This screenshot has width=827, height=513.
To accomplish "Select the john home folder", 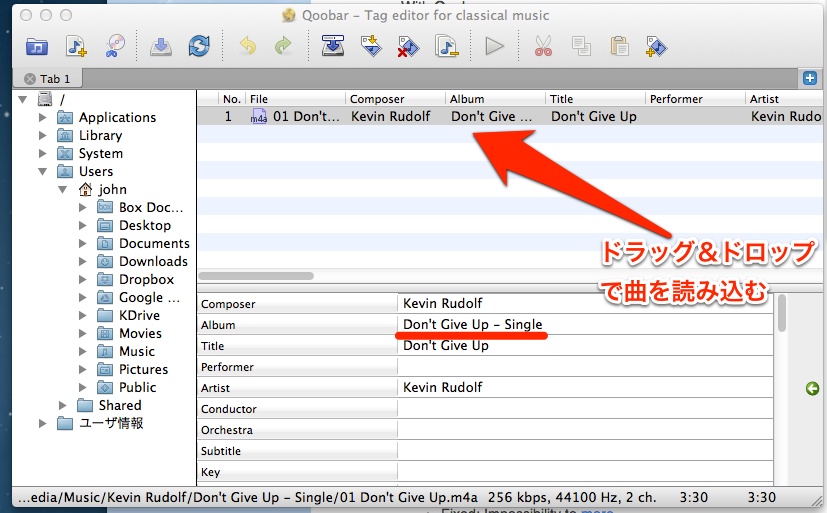I will point(112,189).
